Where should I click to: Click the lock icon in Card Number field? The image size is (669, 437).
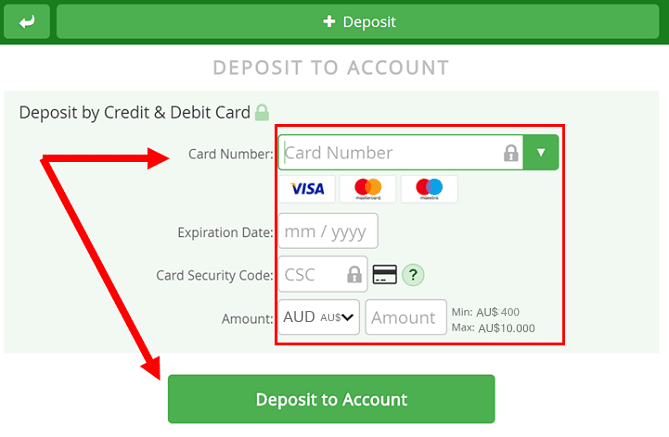pos(511,153)
